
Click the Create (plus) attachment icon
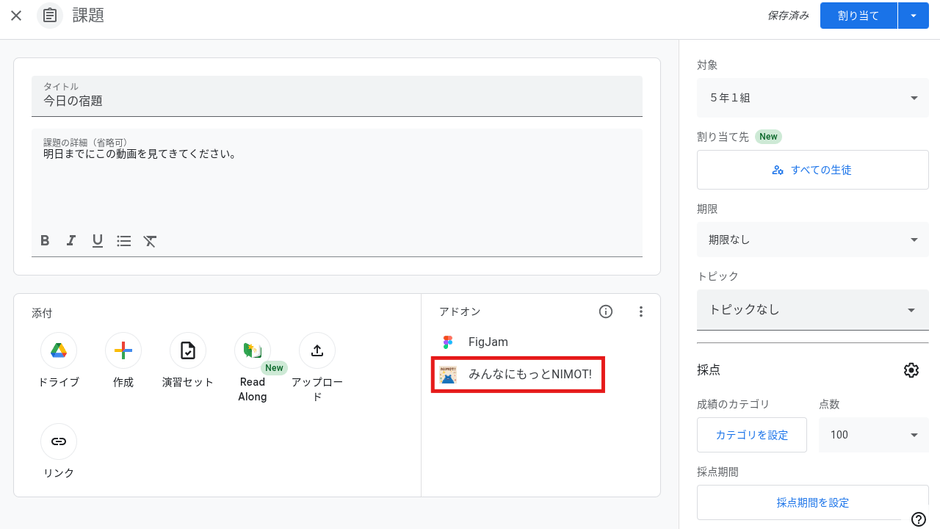coord(123,351)
